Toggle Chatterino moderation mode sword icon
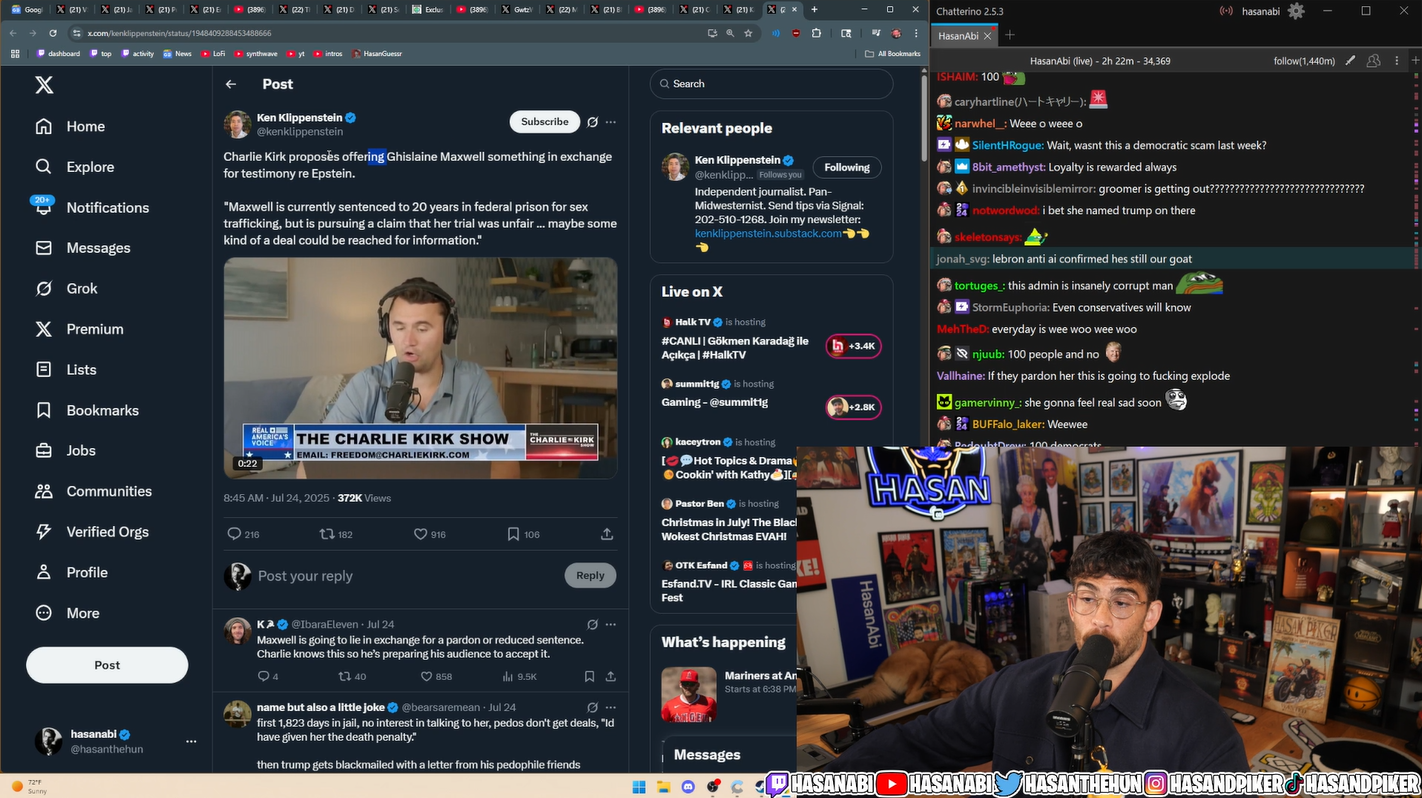1422x798 pixels. 1350,61
